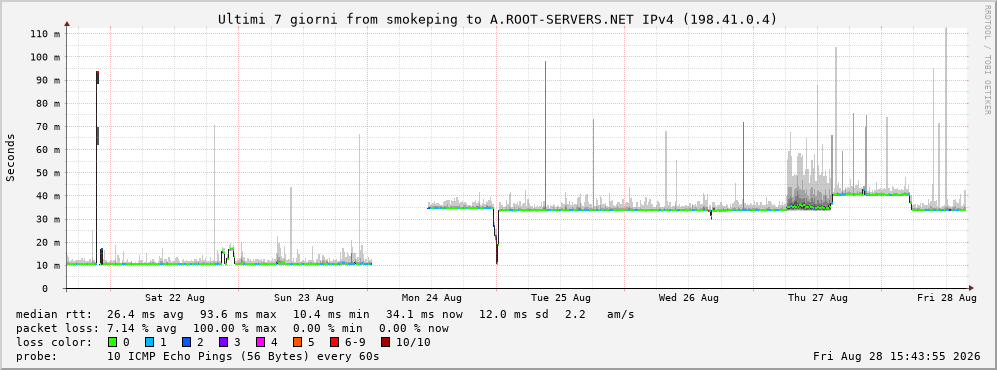The height and width of the screenshot is (370, 997).
Task: Click the Sat 22 Aug axis label
Action: pos(175,298)
